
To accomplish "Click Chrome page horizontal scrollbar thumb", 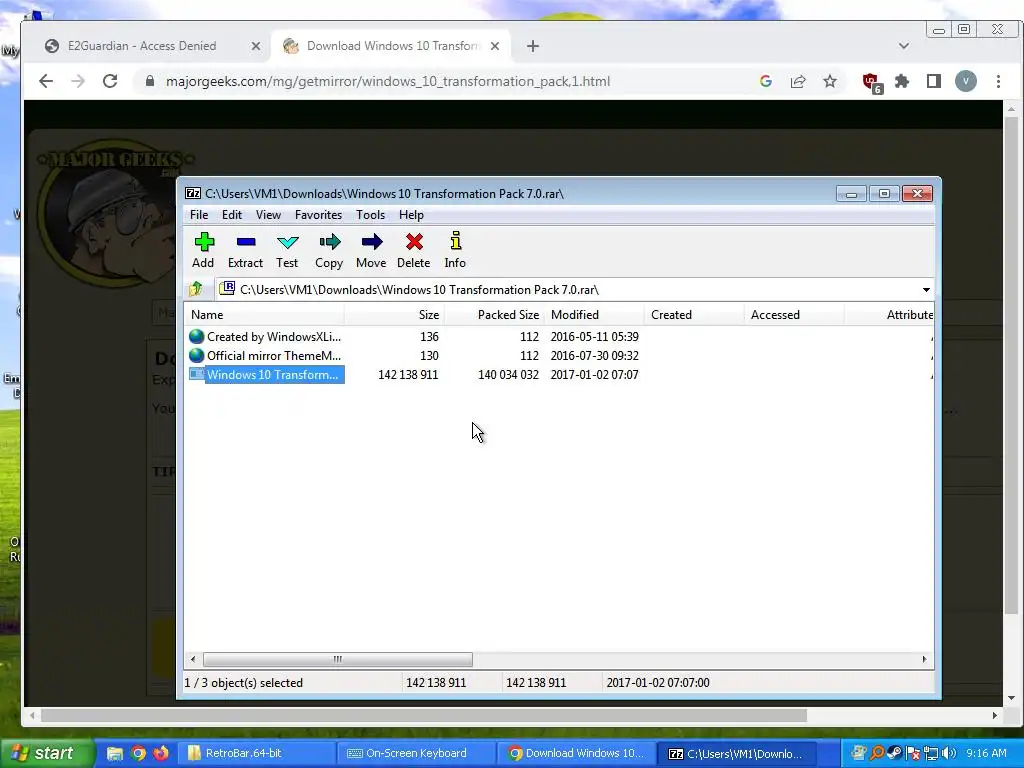I will point(424,716).
